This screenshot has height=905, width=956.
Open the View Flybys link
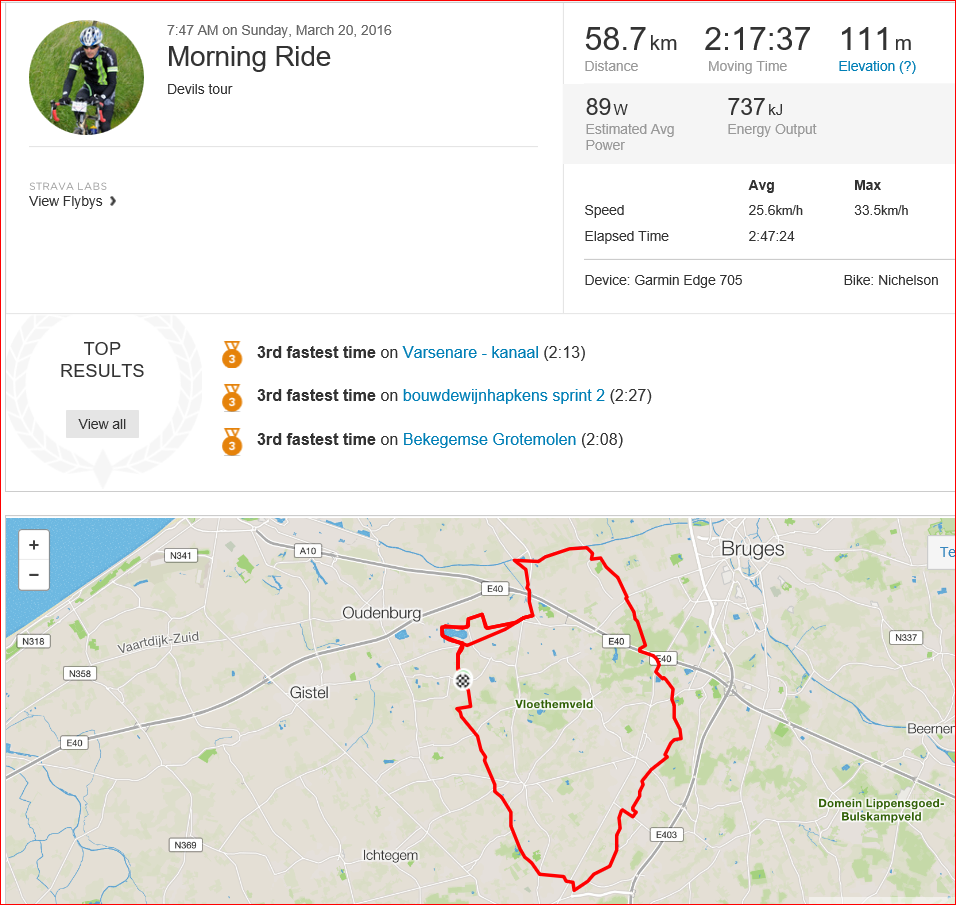[x=67, y=201]
